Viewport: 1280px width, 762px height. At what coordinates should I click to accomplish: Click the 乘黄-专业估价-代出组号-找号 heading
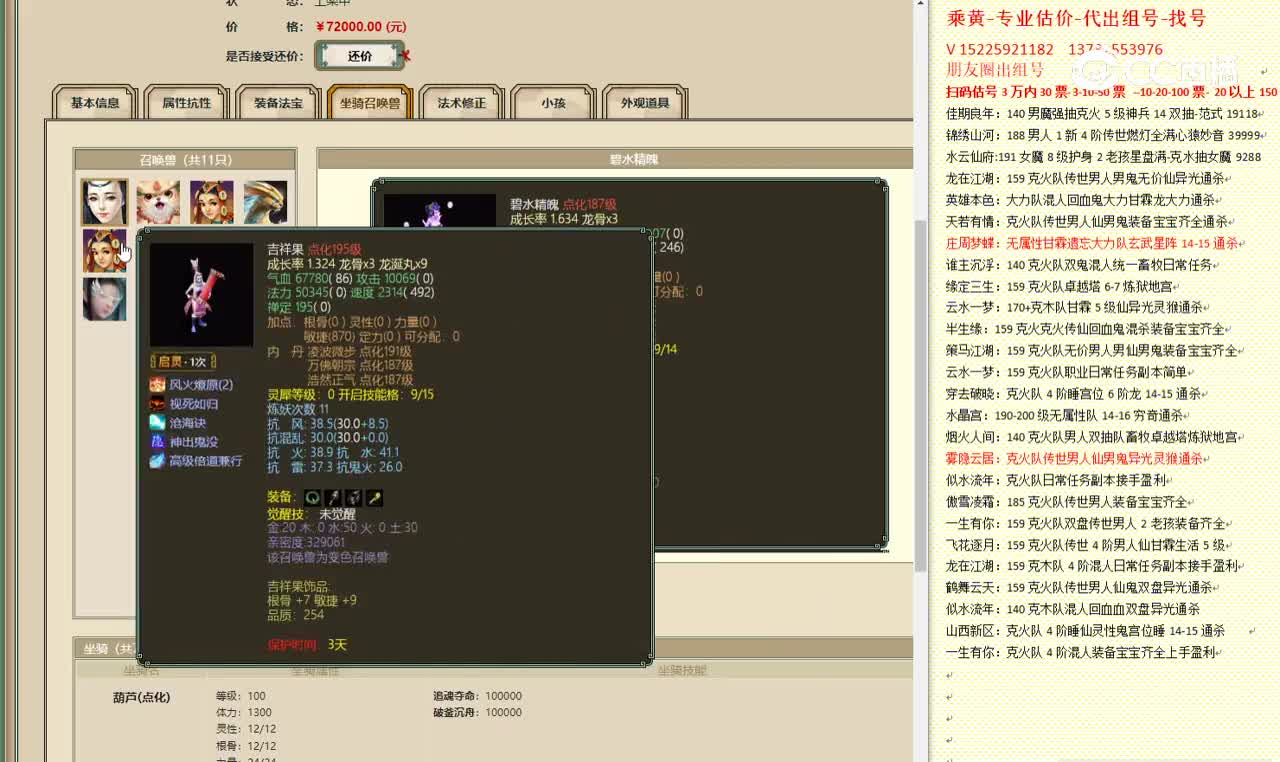[x=1077, y=18]
